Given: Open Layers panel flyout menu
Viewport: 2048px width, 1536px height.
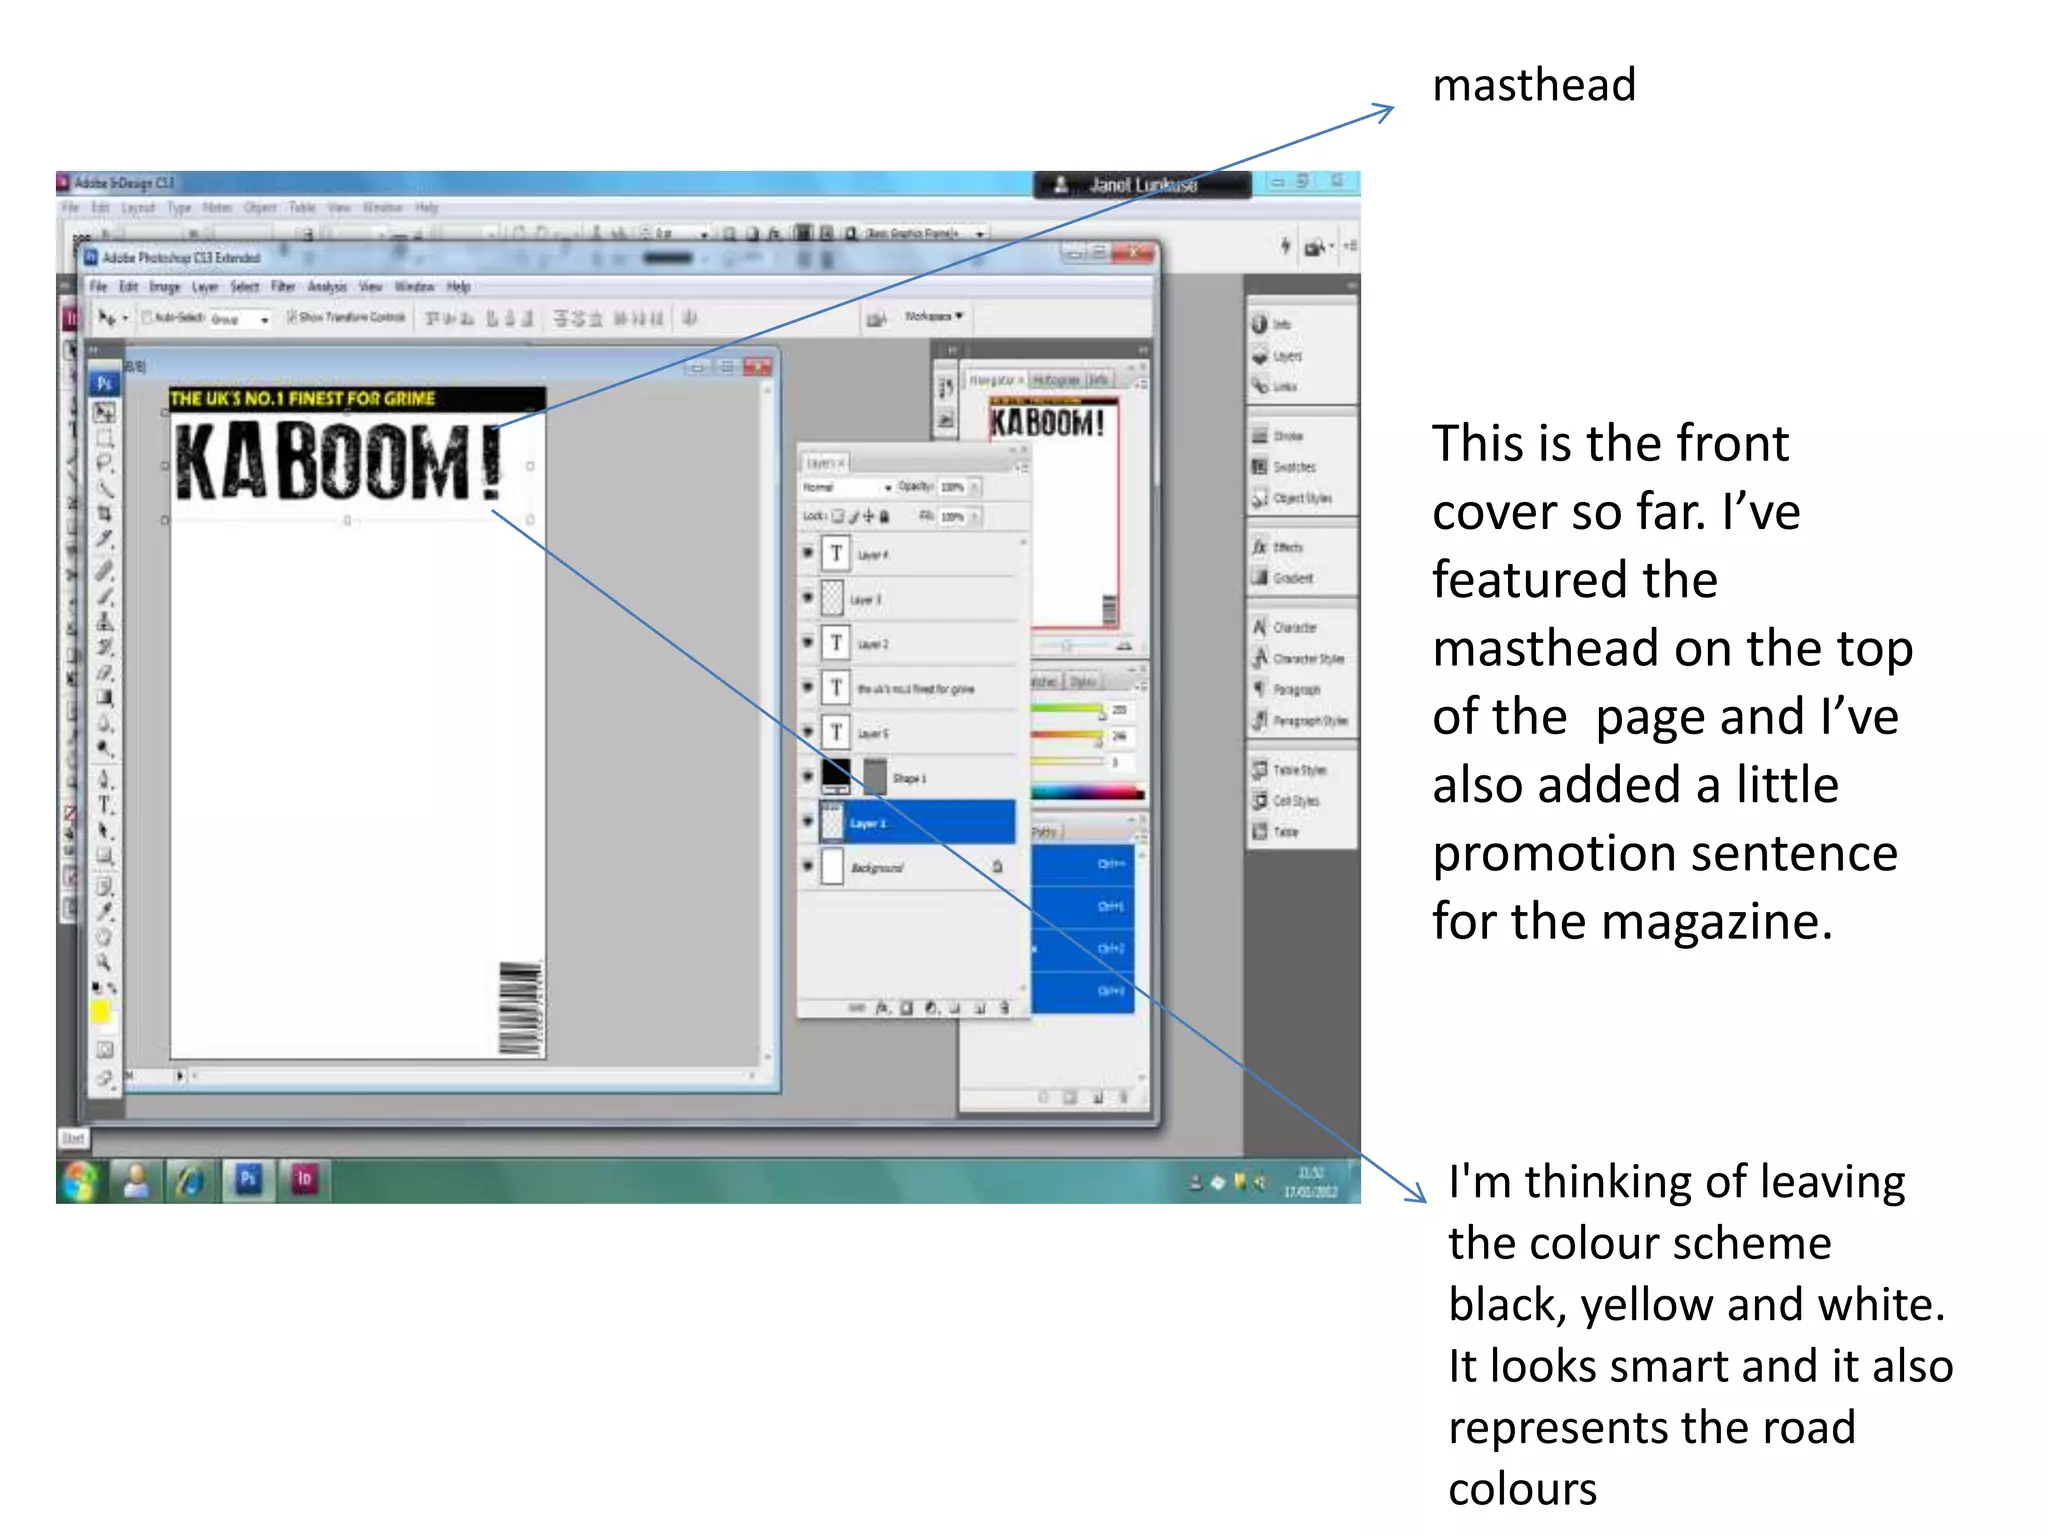Looking at the screenshot, I should 1021,467.
